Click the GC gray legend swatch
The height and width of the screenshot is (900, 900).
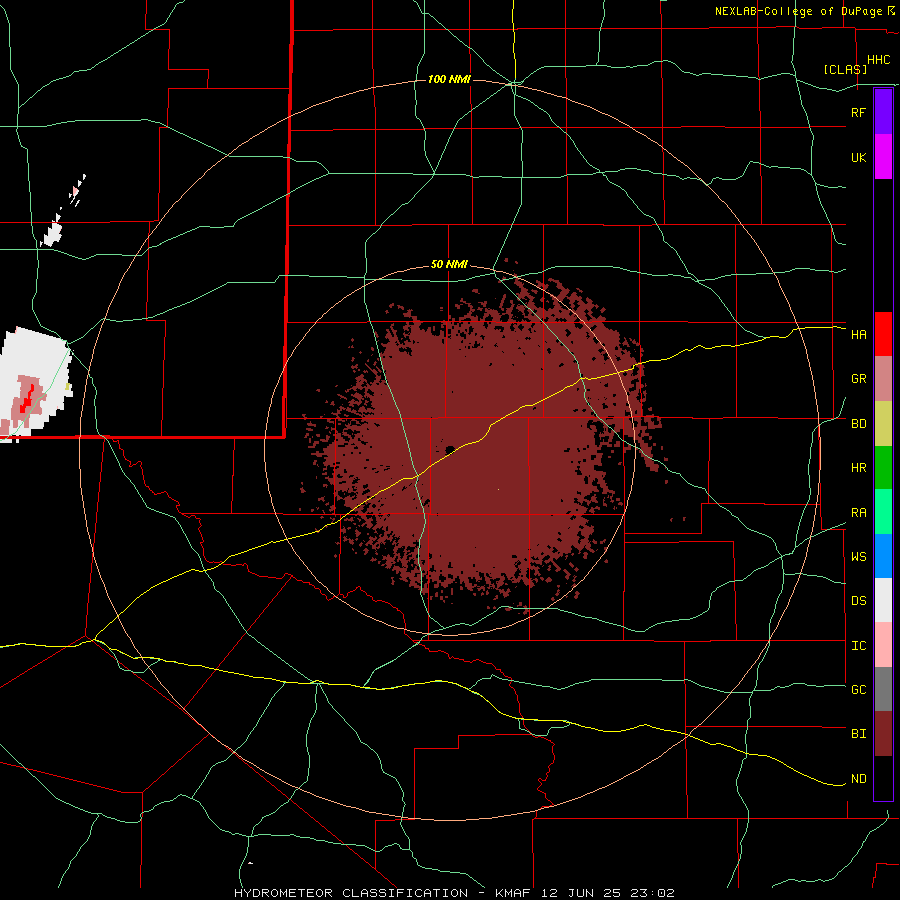click(x=883, y=689)
